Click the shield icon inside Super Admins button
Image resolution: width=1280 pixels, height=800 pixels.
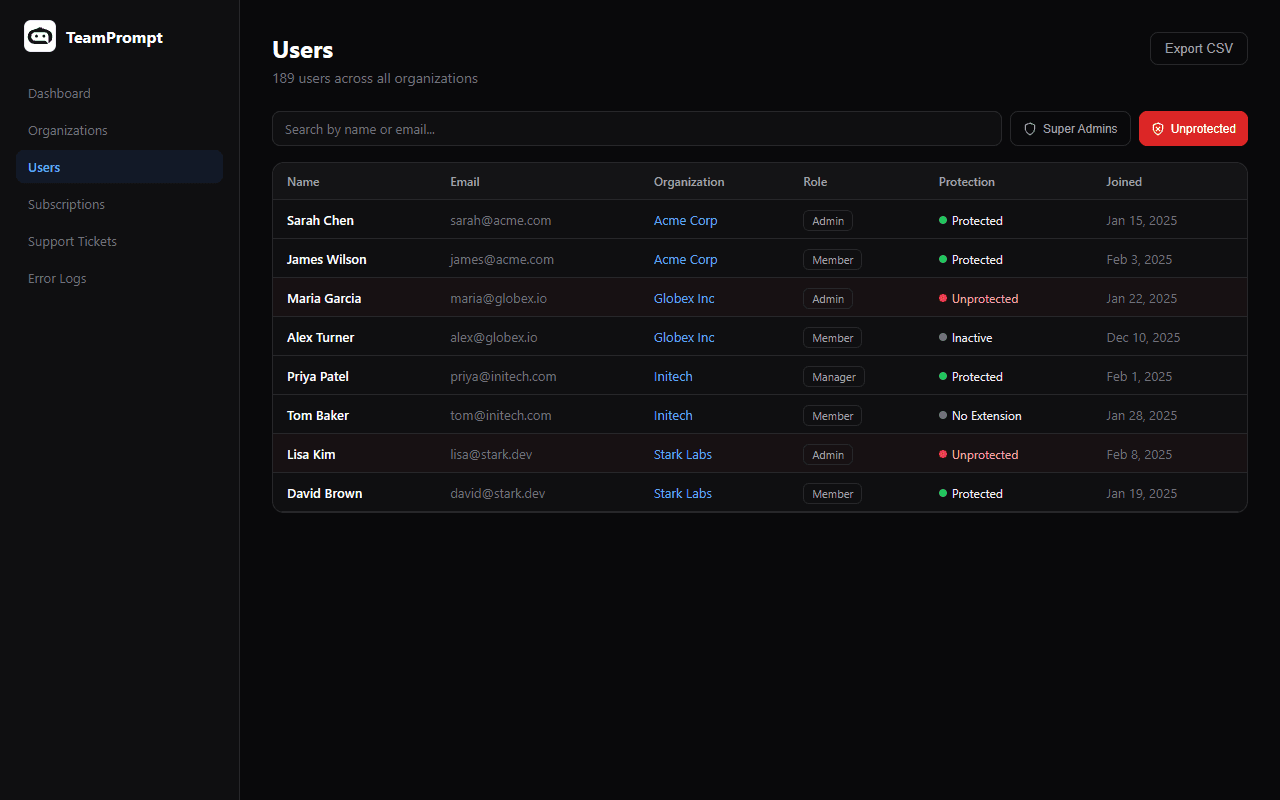click(1029, 128)
